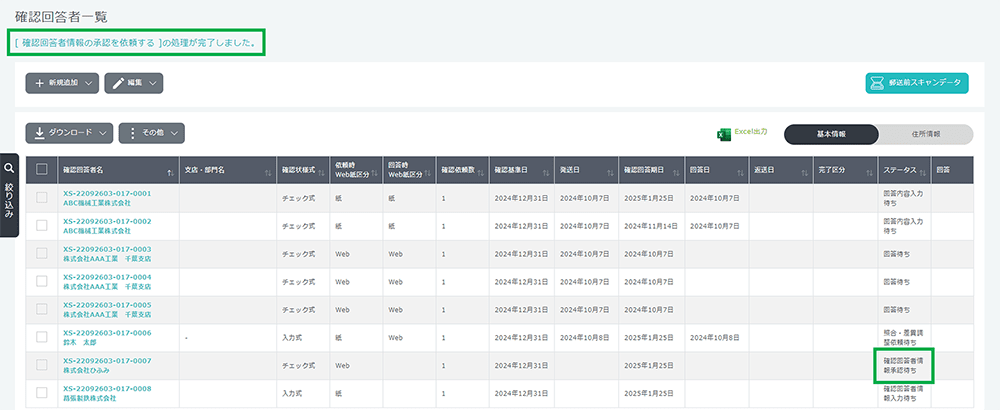
Task: Click the 郵送前スキャンデータ button
Action: point(916,83)
